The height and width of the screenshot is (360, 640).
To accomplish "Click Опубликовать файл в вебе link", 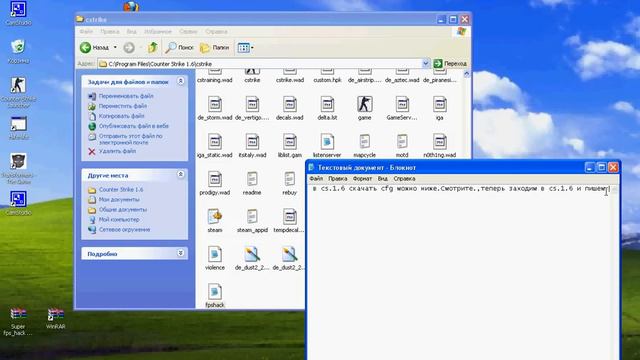I will pos(134,126).
